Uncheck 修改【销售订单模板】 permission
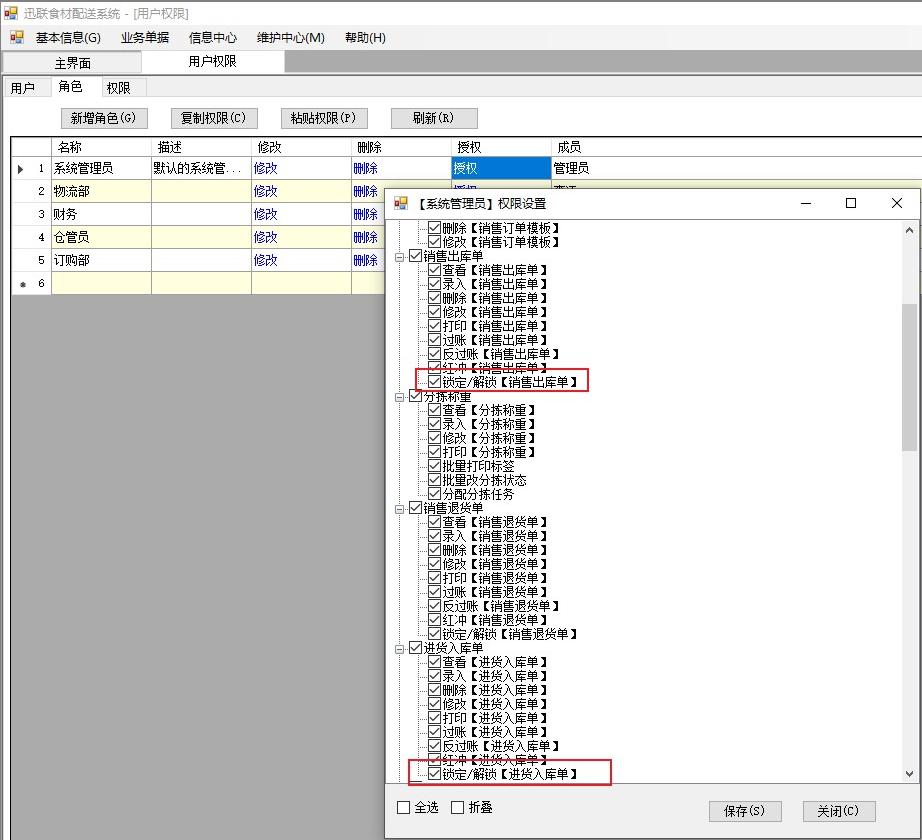Viewport: 922px width, 840px height. 435,242
